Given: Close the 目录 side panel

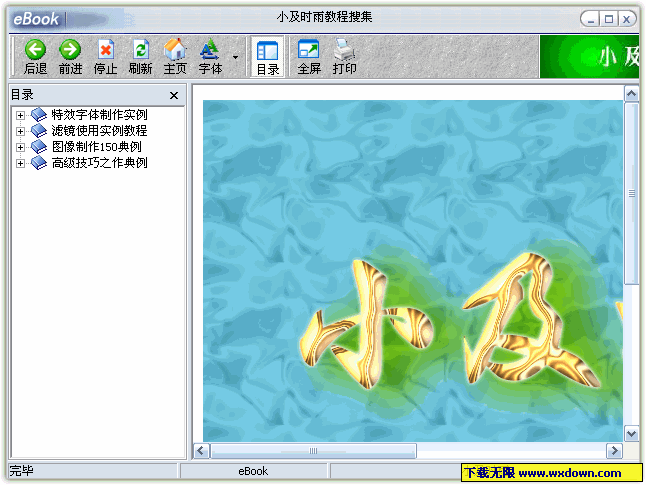Looking at the screenshot, I should 174,96.
